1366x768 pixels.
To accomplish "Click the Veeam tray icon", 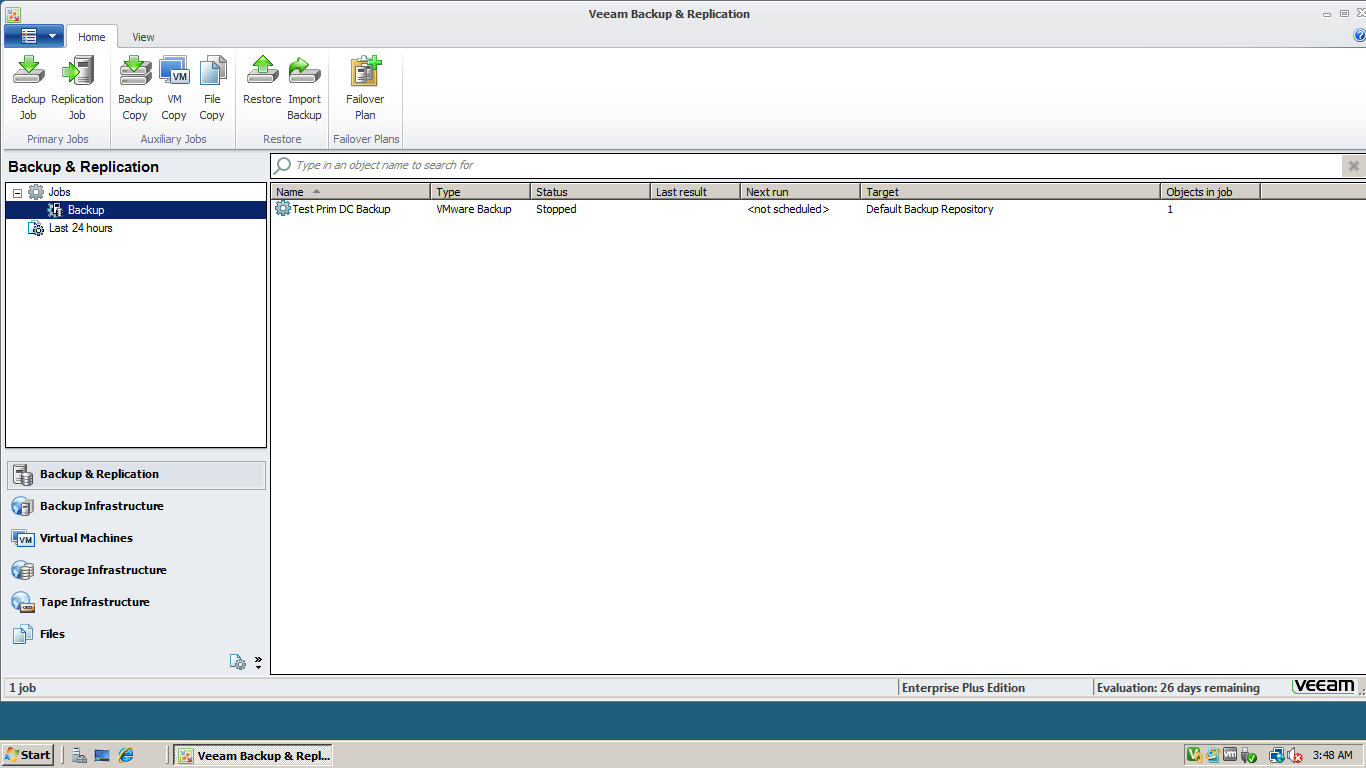I will (x=1194, y=755).
